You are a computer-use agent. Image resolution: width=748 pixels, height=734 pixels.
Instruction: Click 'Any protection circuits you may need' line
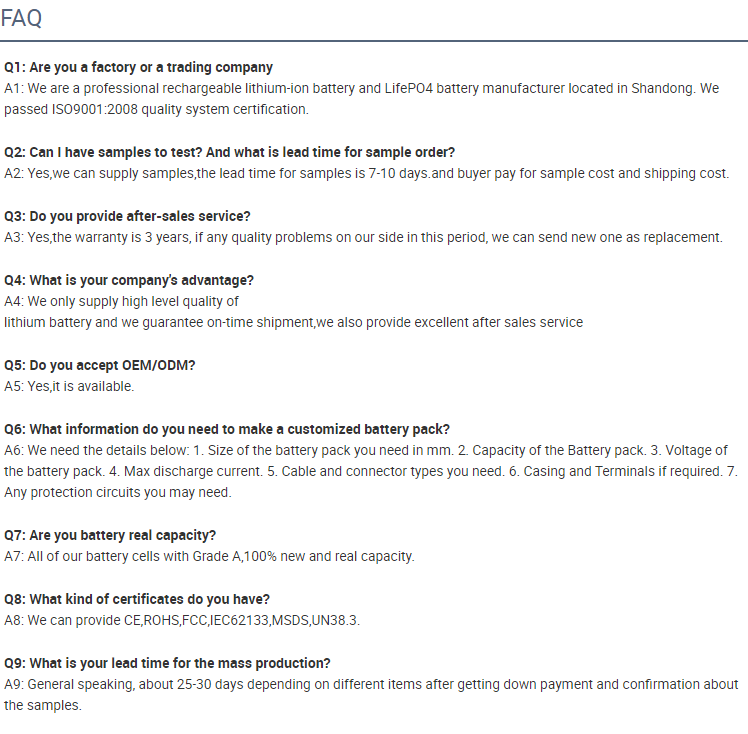coord(118,492)
